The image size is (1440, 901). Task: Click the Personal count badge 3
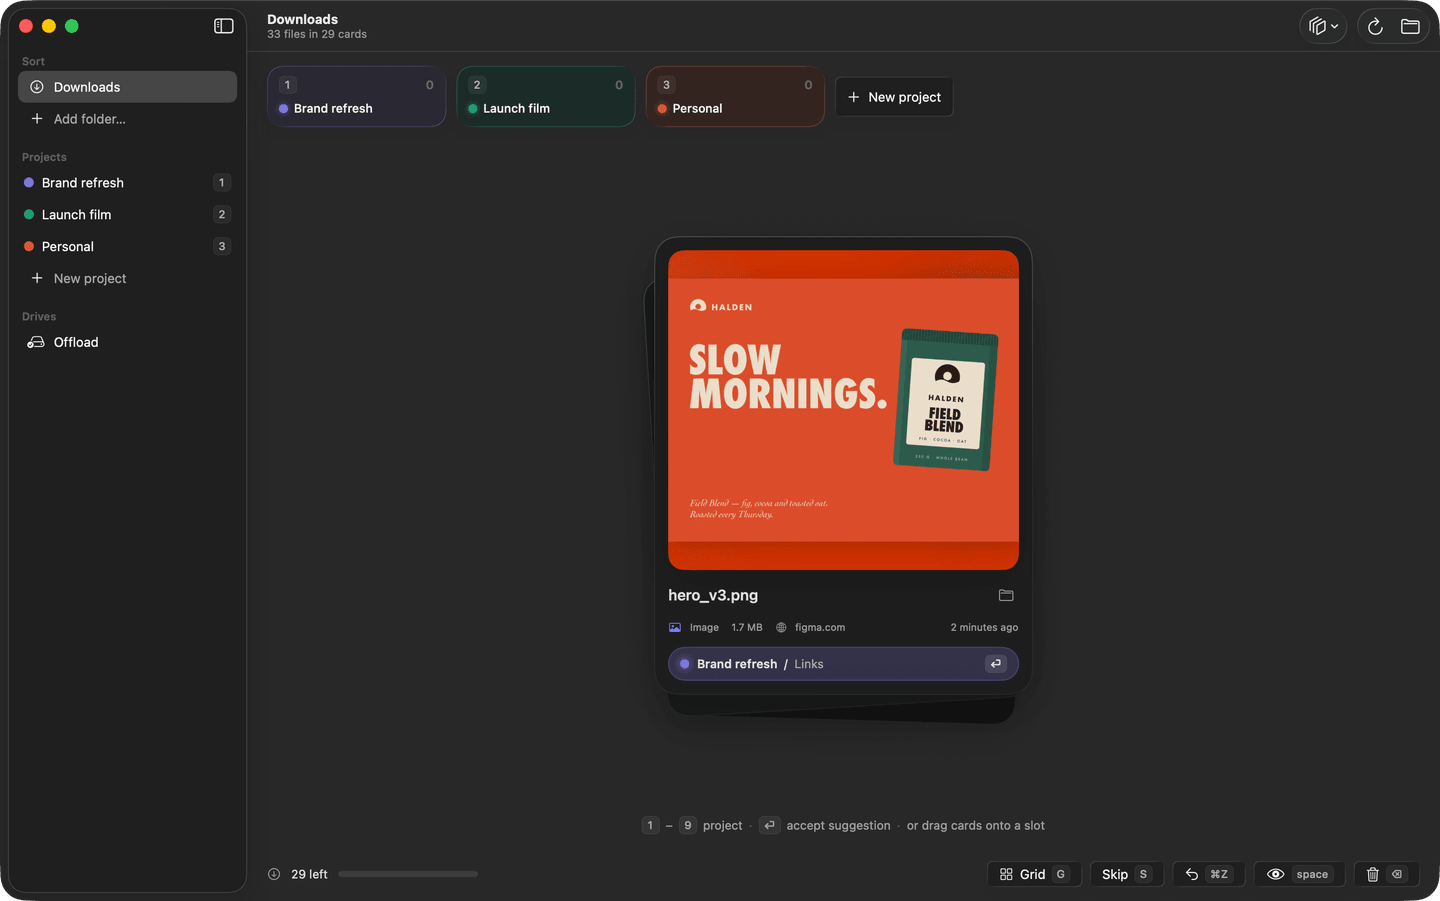tap(222, 247)
